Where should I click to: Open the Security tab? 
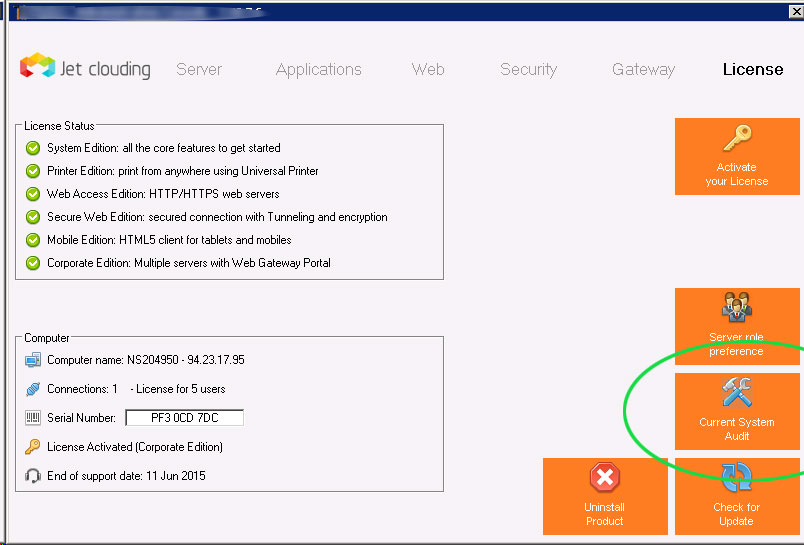click(528, 69)
